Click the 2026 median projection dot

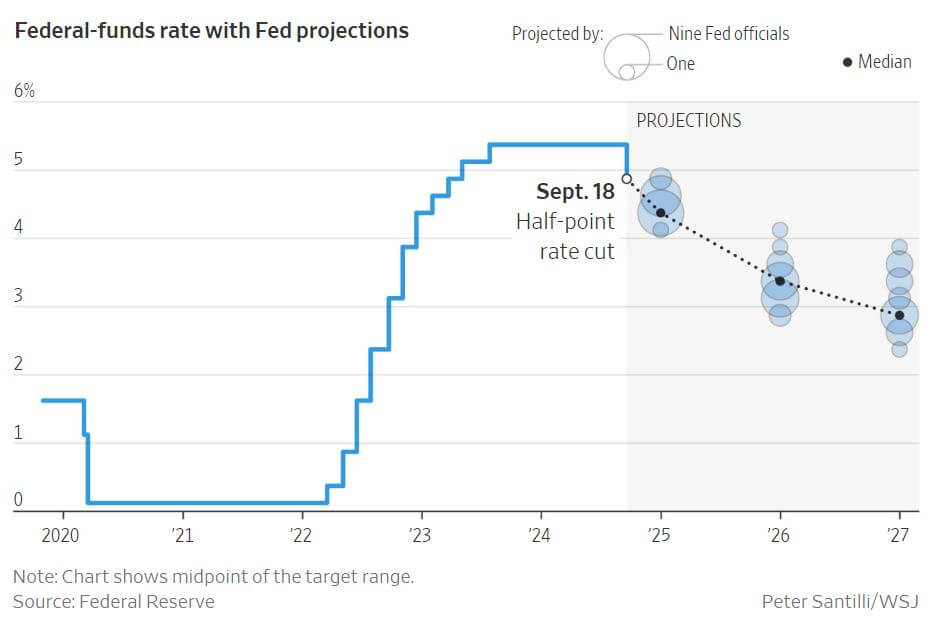tap(780, 281)
